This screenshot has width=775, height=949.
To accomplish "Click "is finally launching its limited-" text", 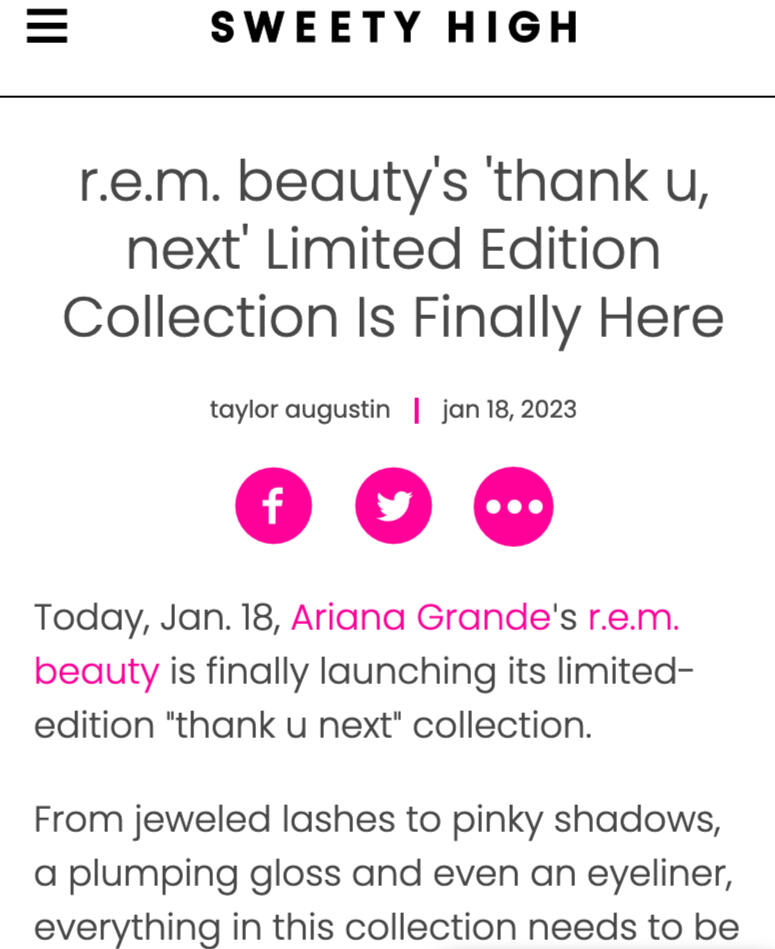I will tap(430, 671).
